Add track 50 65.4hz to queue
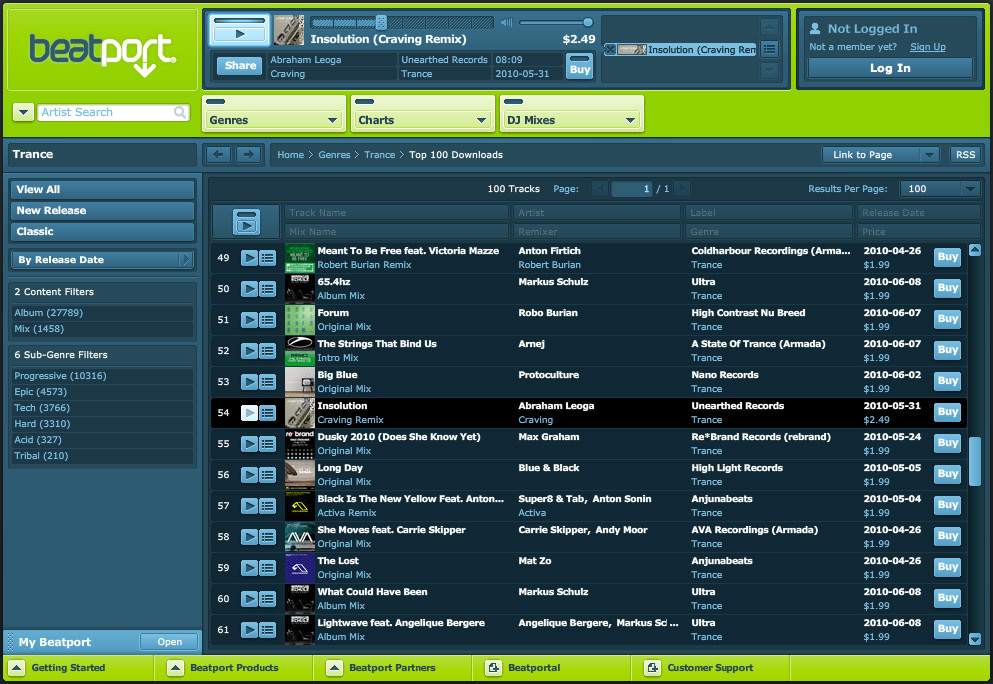 [267, 289]
